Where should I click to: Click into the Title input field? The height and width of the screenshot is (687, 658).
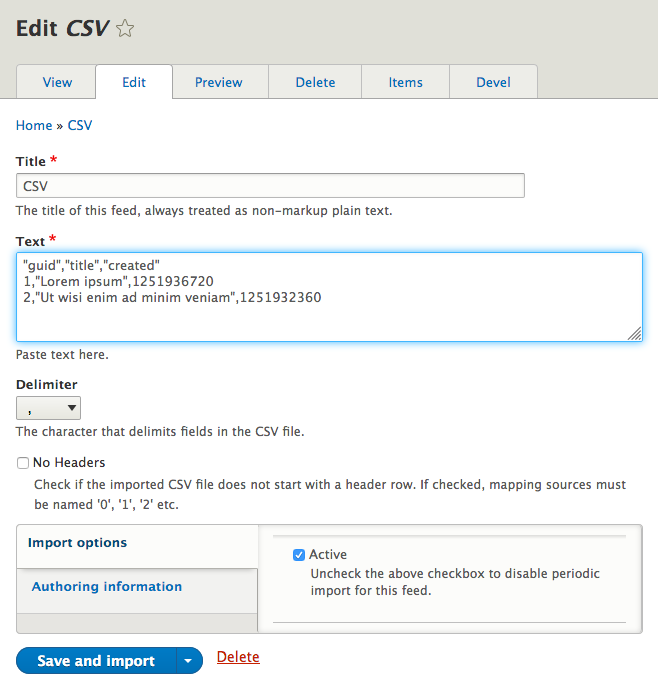(x=270, y=186)
